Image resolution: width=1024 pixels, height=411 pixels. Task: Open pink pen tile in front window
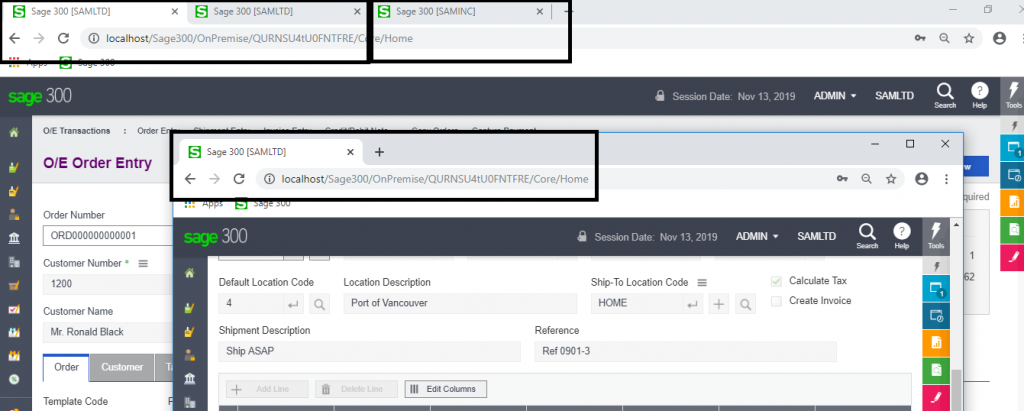(936, 397)
